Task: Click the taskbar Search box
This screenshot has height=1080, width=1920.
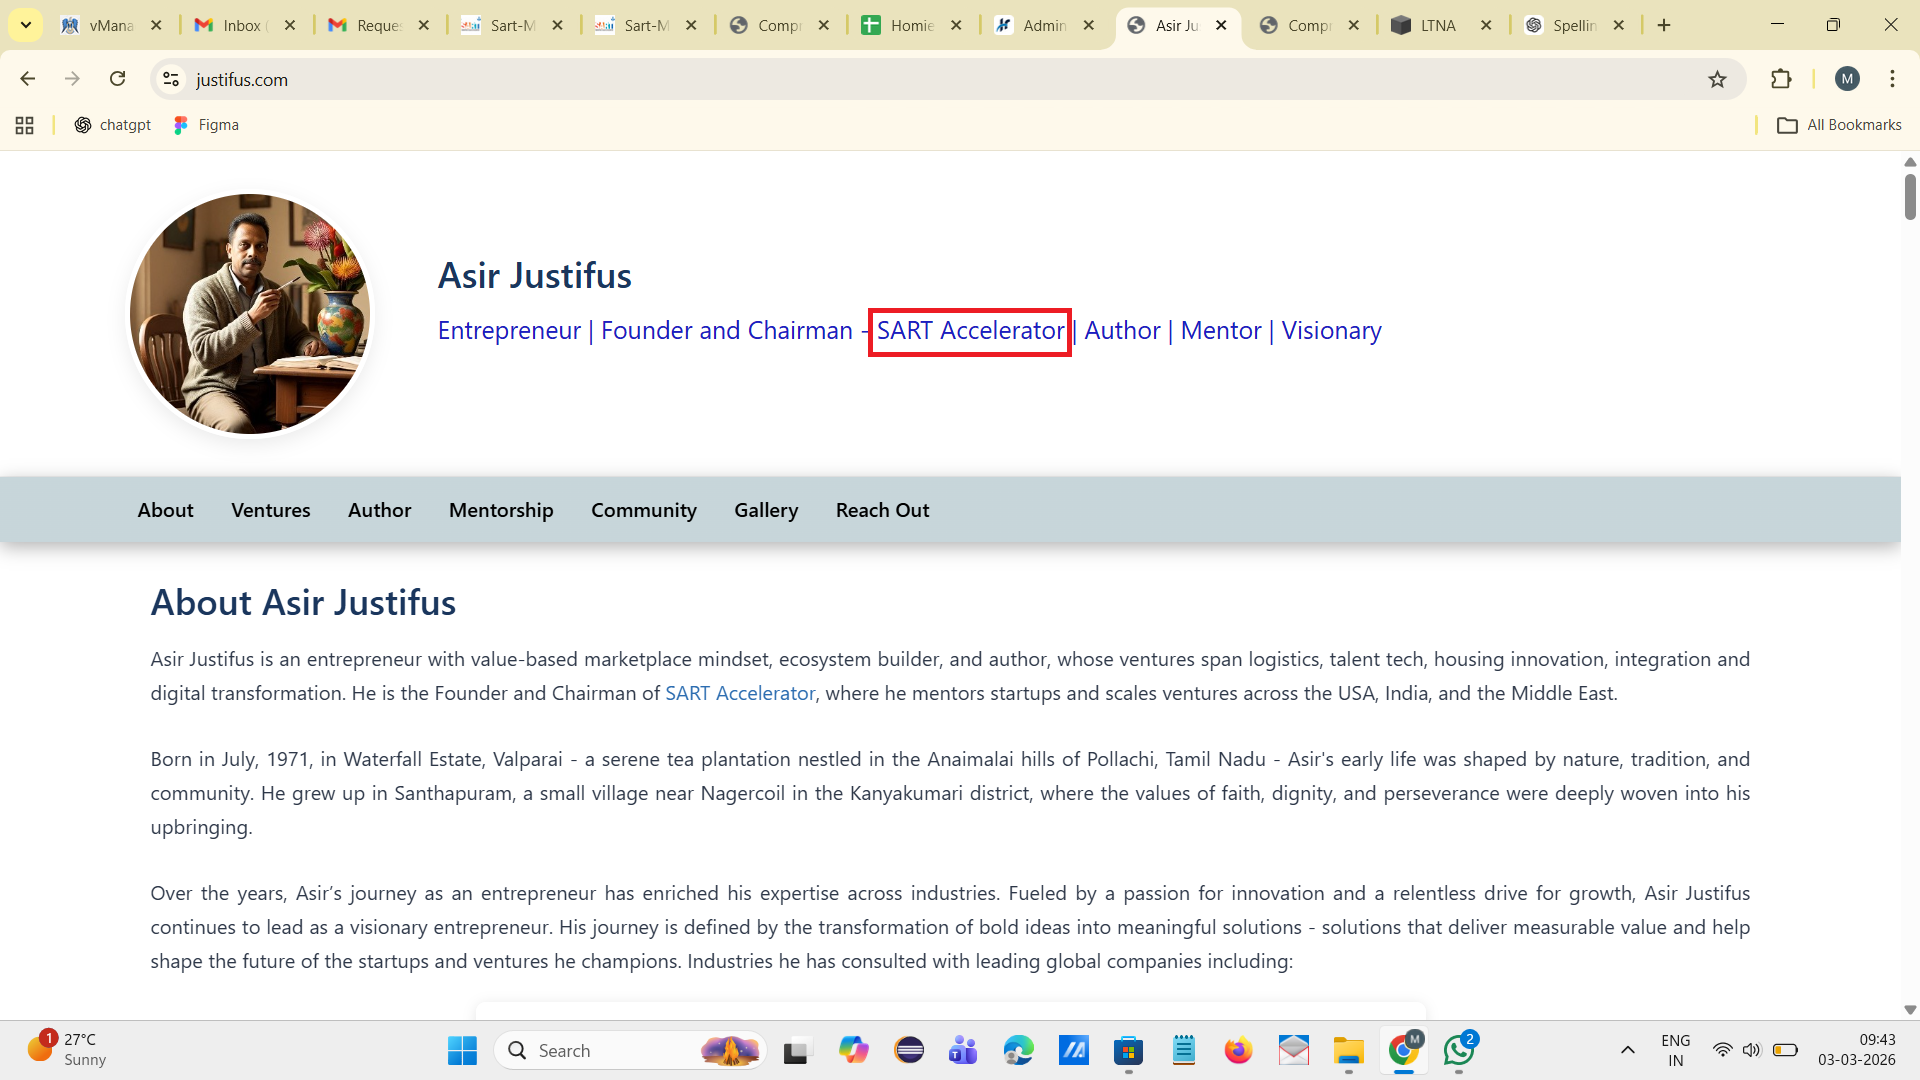Action: (x=630, y=1051)
